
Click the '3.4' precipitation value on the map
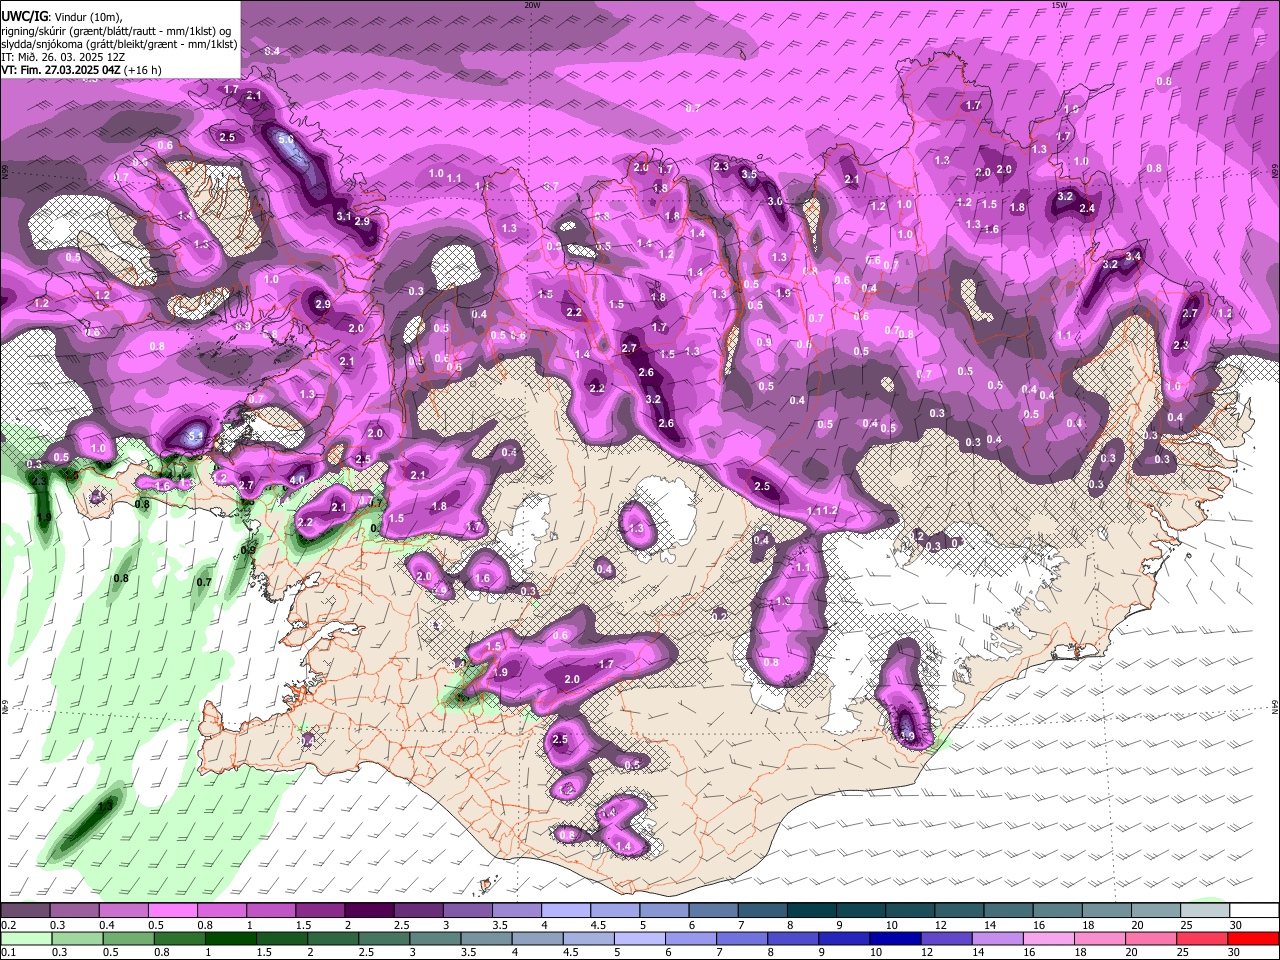[x=1133, y=257]
